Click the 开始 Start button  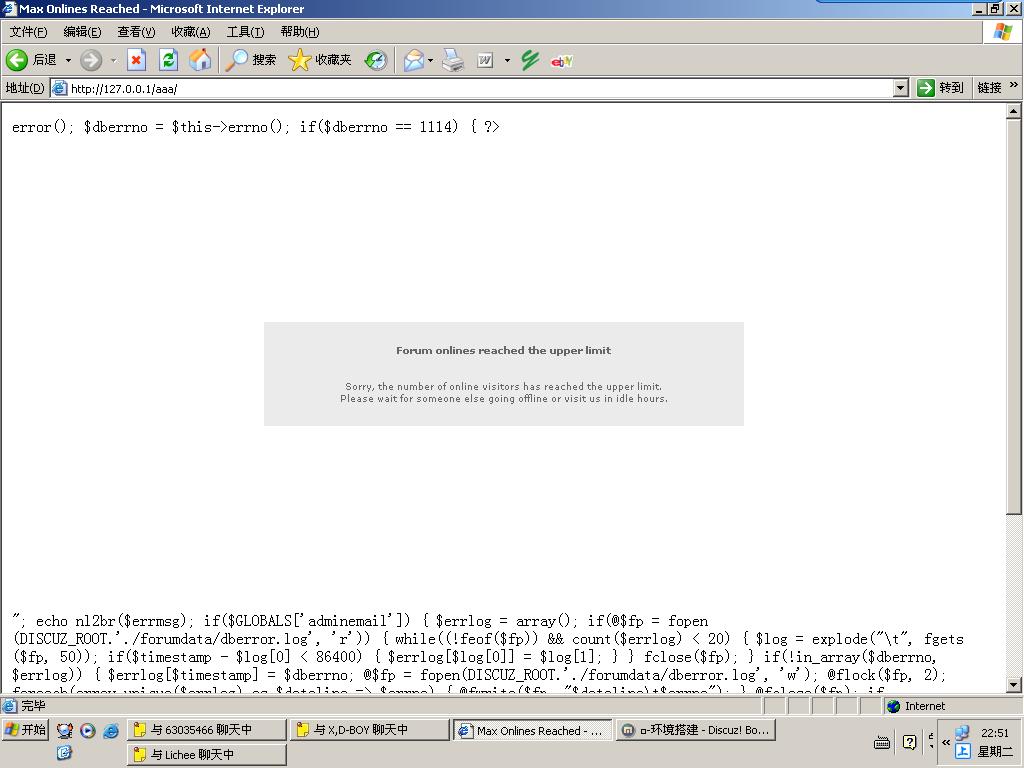coord(25,730)
